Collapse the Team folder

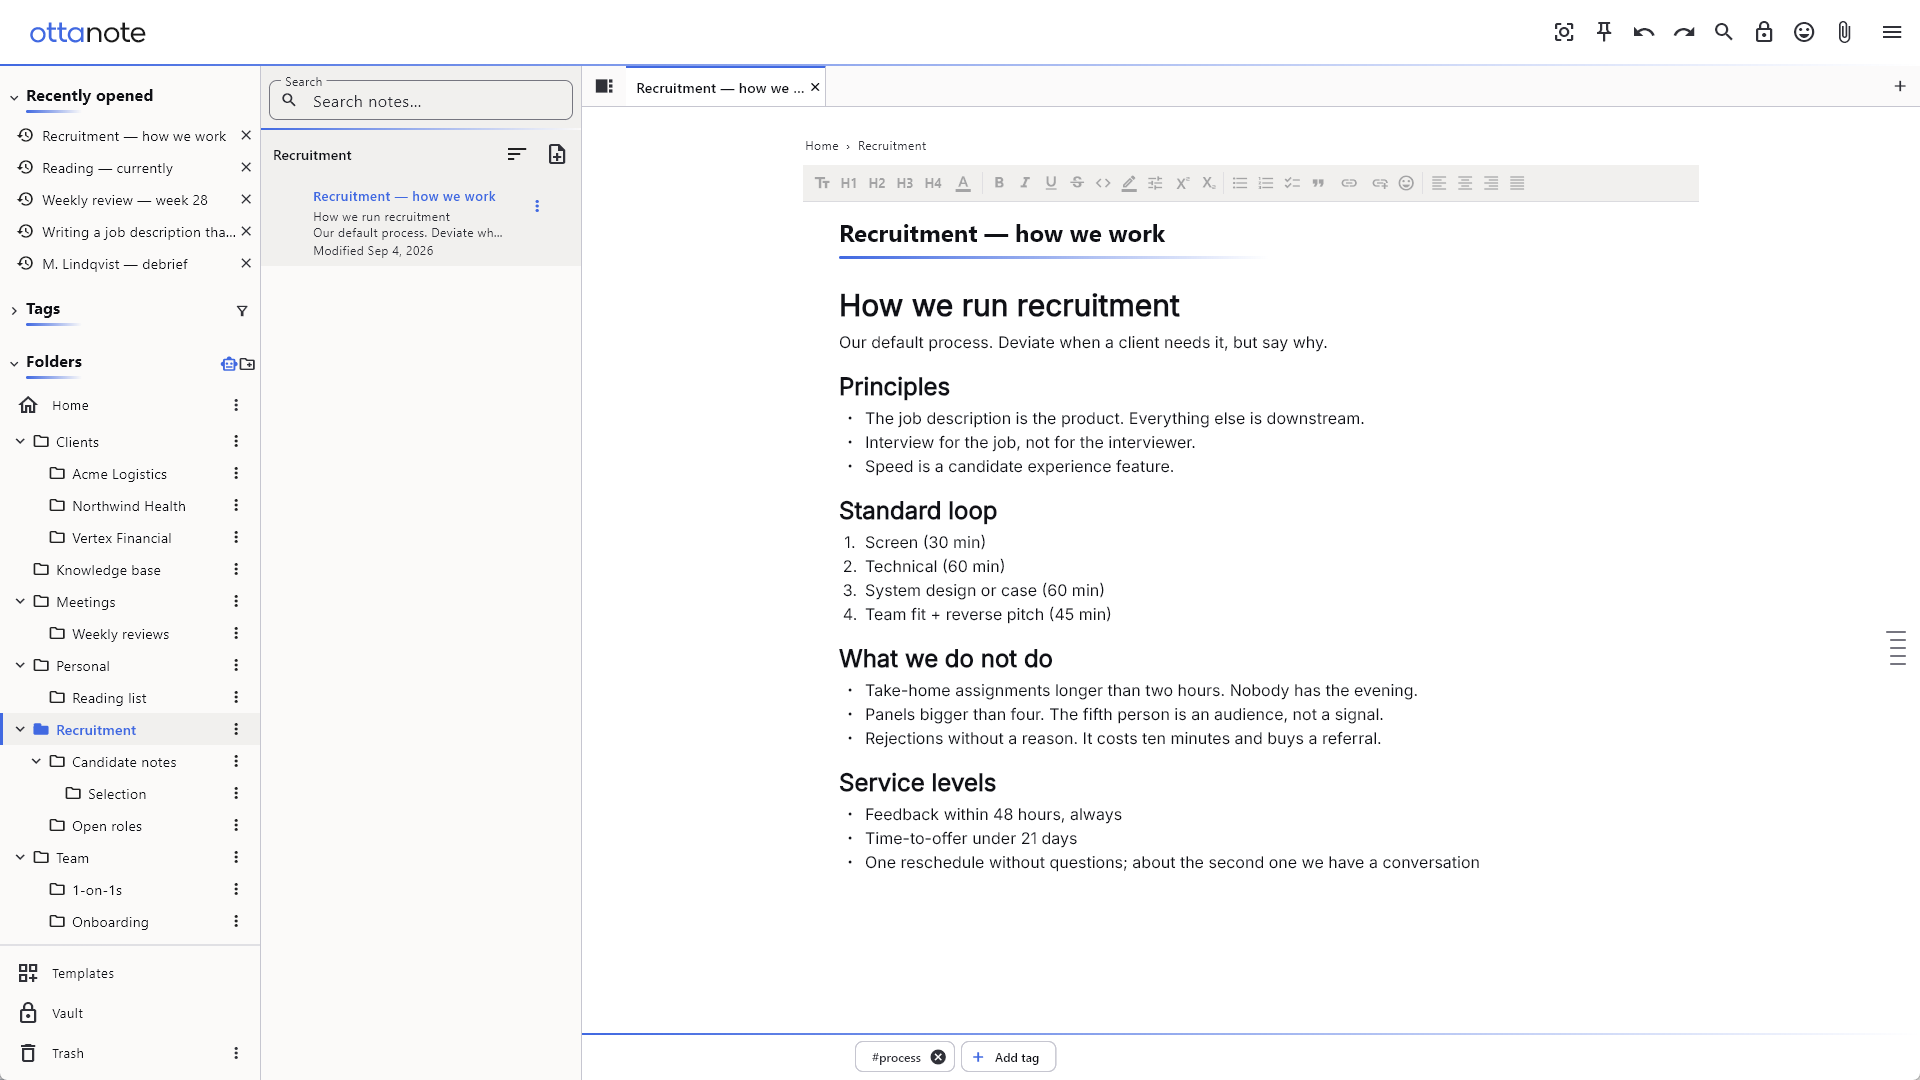tap(20, 857)
